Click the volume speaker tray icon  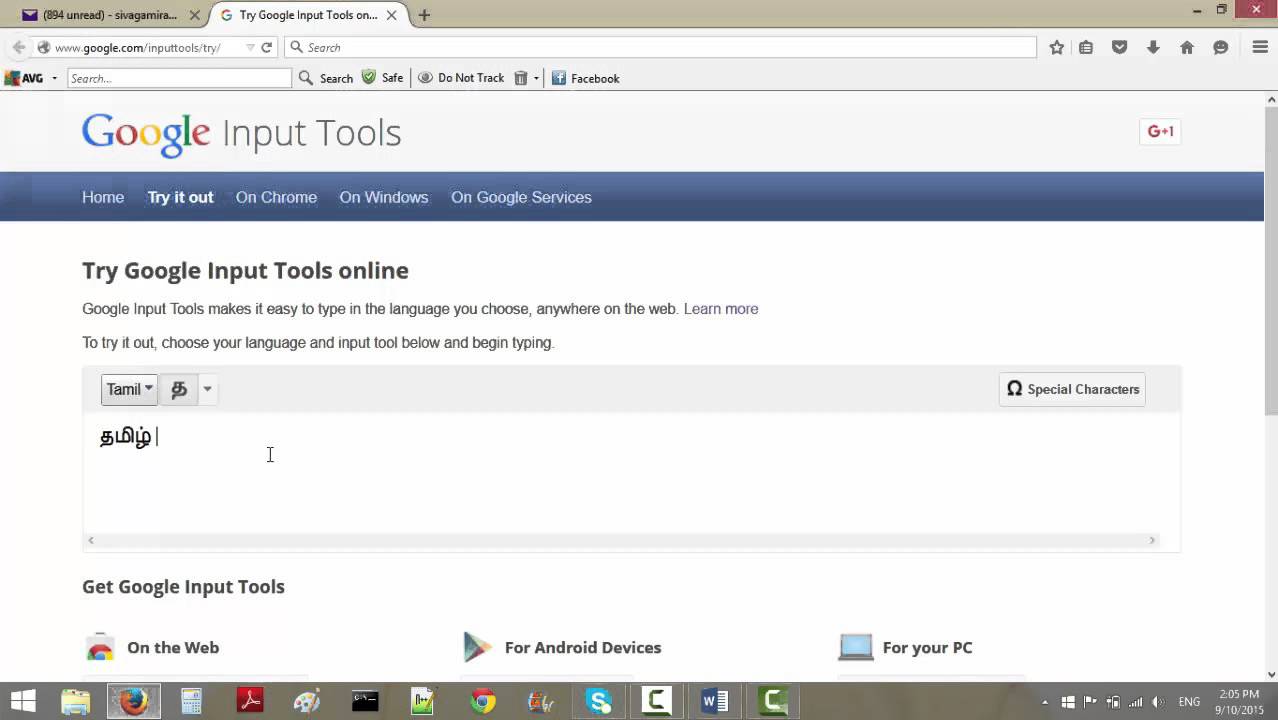(x=1158, y=701)
